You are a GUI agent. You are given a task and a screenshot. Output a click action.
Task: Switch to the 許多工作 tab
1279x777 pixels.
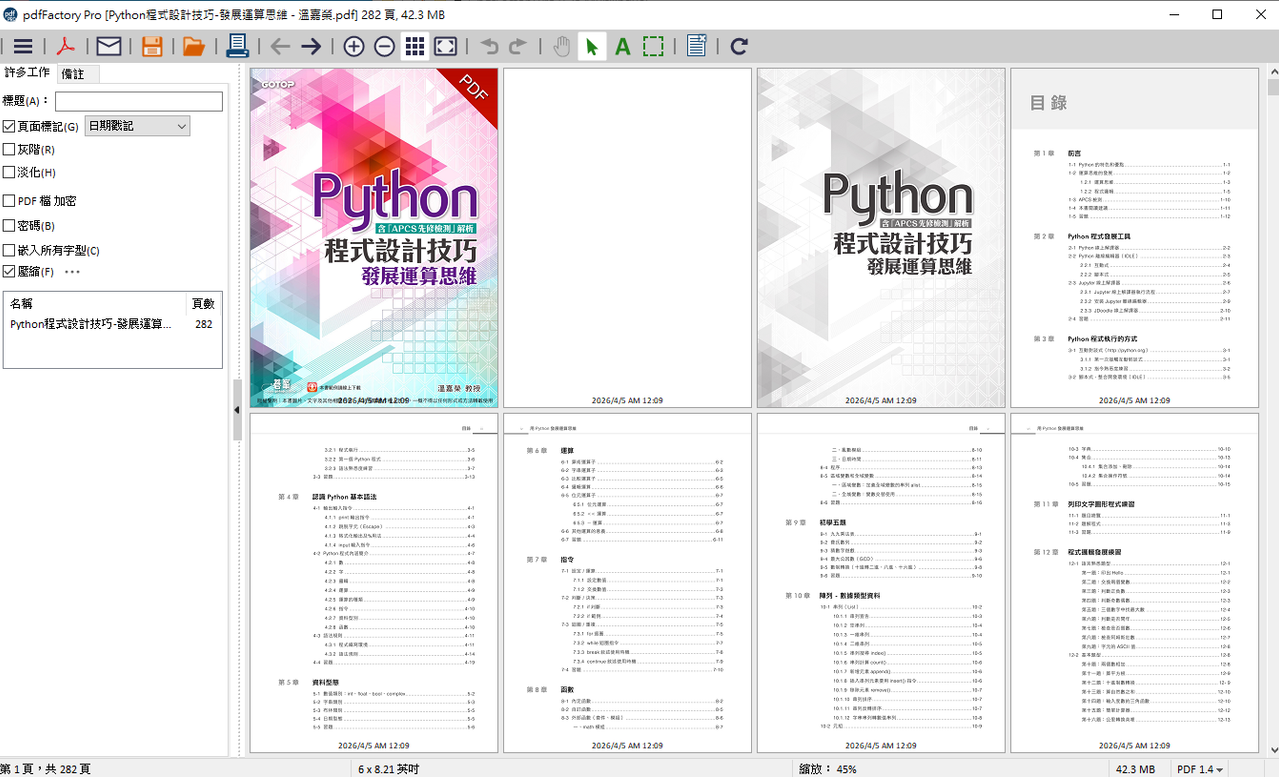tap(27, 73)
